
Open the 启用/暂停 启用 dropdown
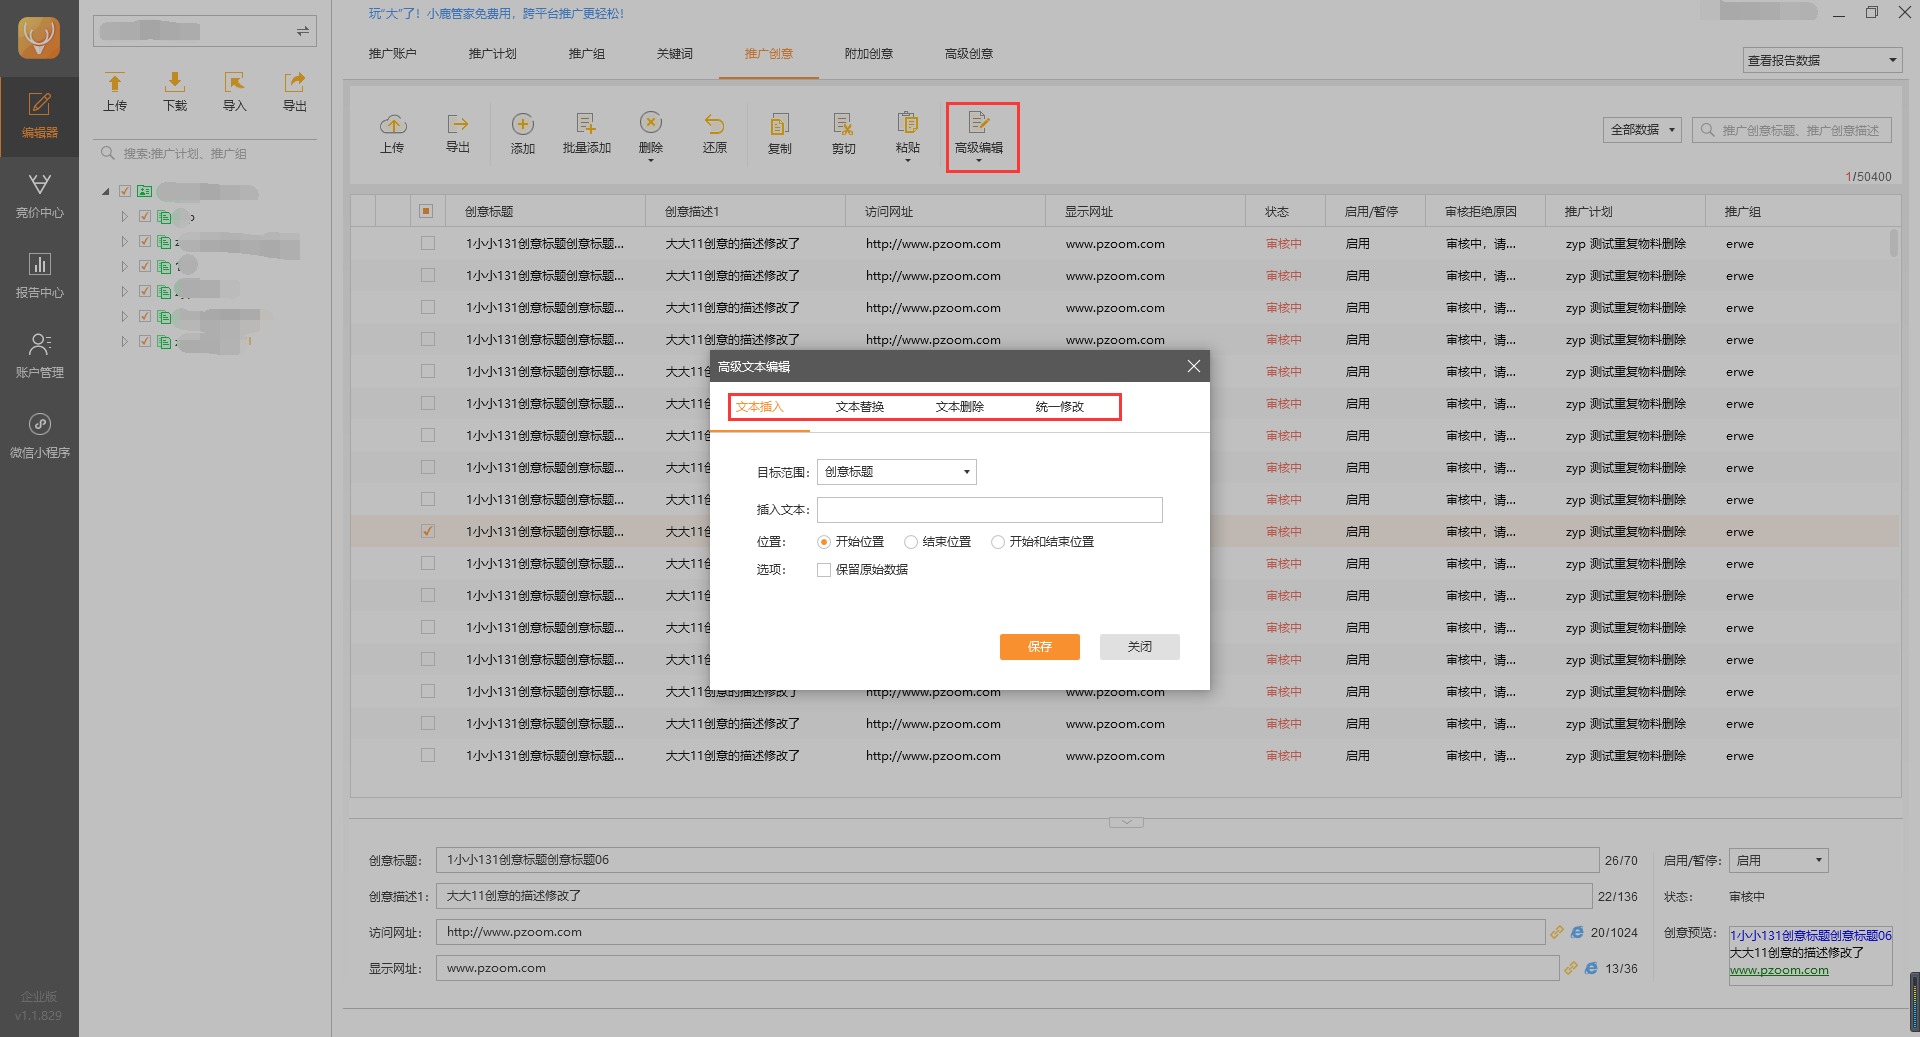coord(1779,860)
